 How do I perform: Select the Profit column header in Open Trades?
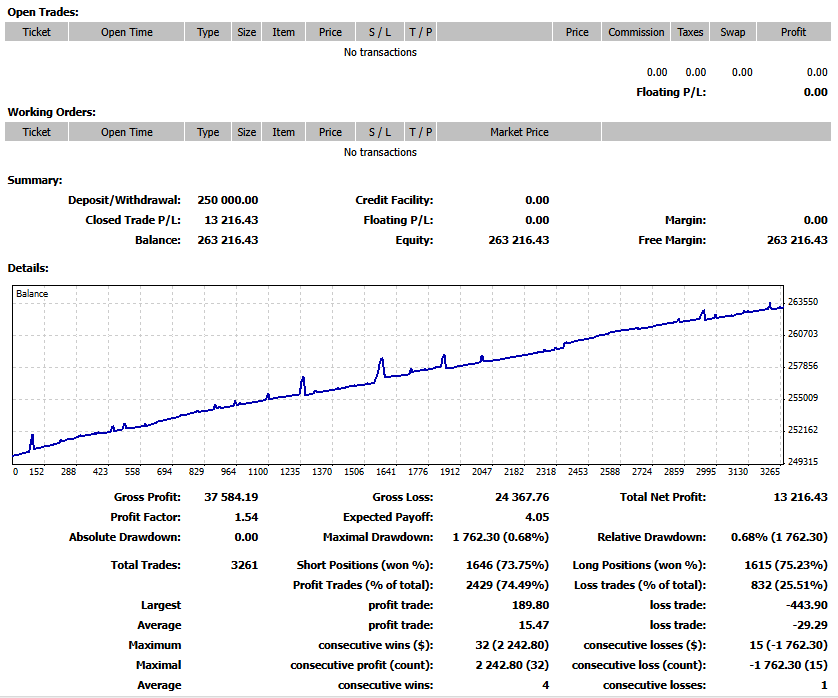pos(794,32)
